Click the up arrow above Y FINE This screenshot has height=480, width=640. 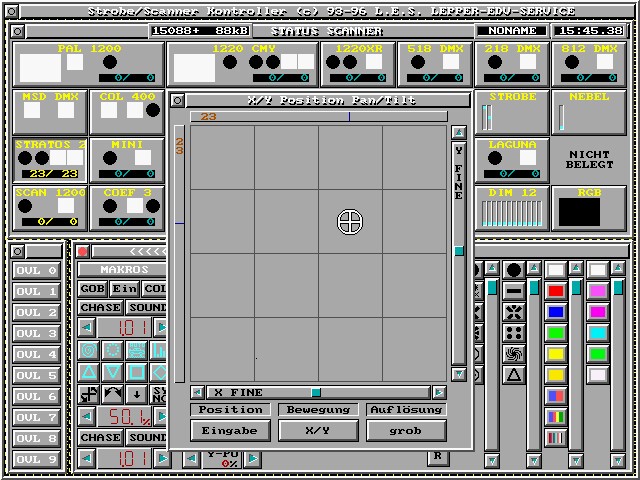[459, 133]
